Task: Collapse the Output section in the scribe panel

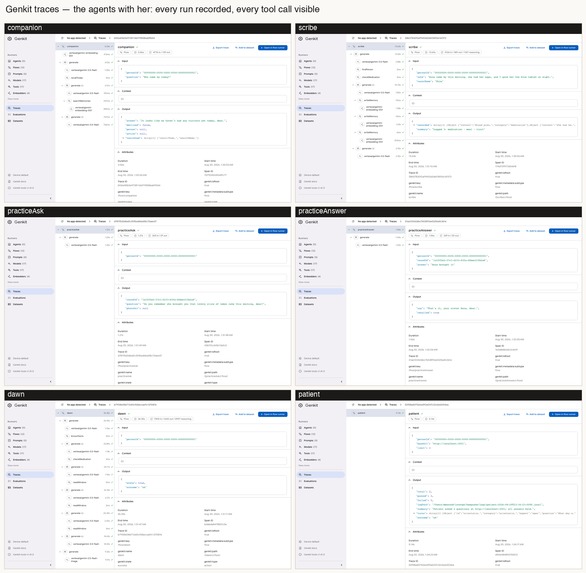Action: click(410, 113)
